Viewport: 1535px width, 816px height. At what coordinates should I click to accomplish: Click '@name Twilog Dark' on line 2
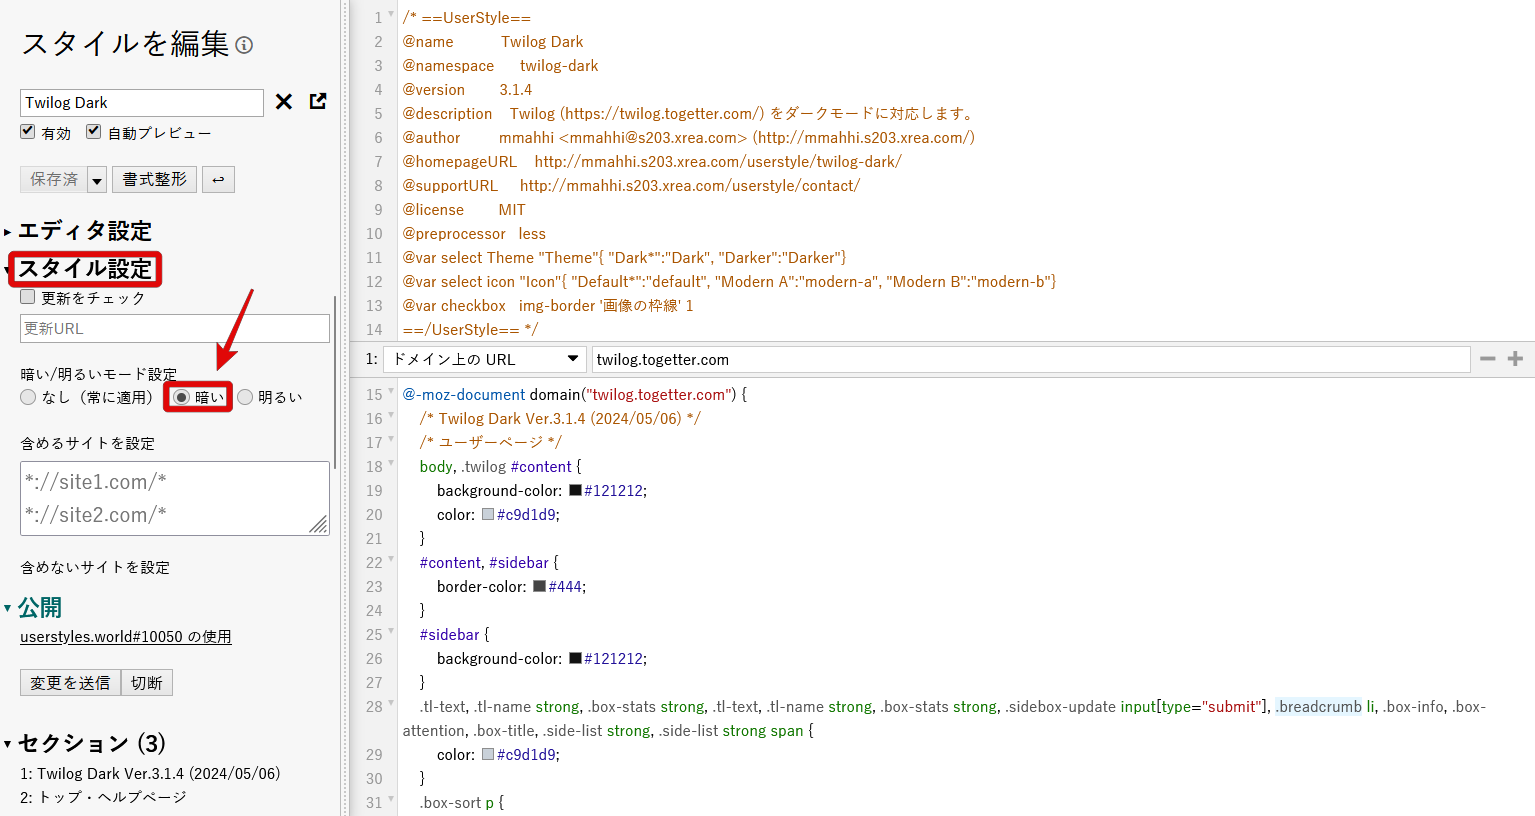493,42
